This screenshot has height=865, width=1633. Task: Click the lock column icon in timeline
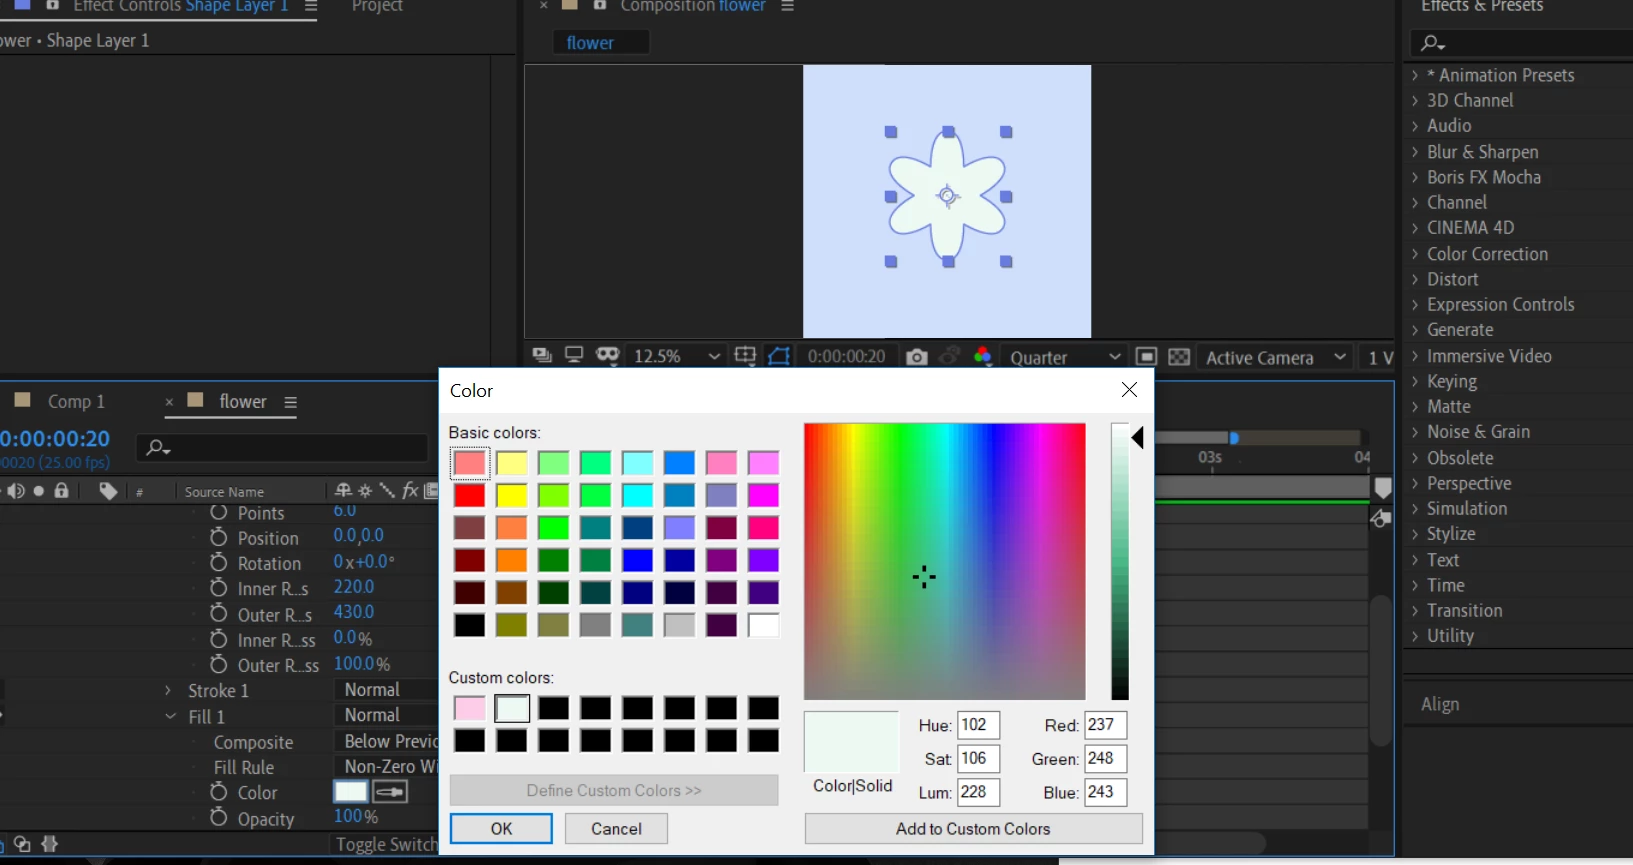click(62, 490)
